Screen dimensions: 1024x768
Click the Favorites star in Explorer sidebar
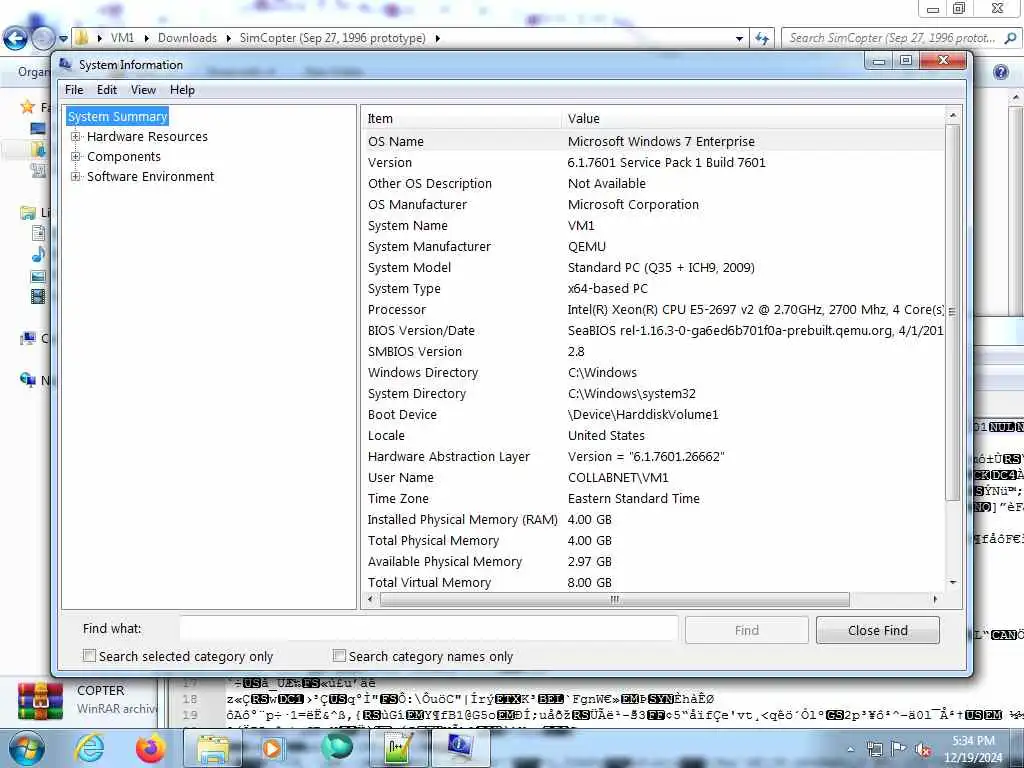[27, 106]
